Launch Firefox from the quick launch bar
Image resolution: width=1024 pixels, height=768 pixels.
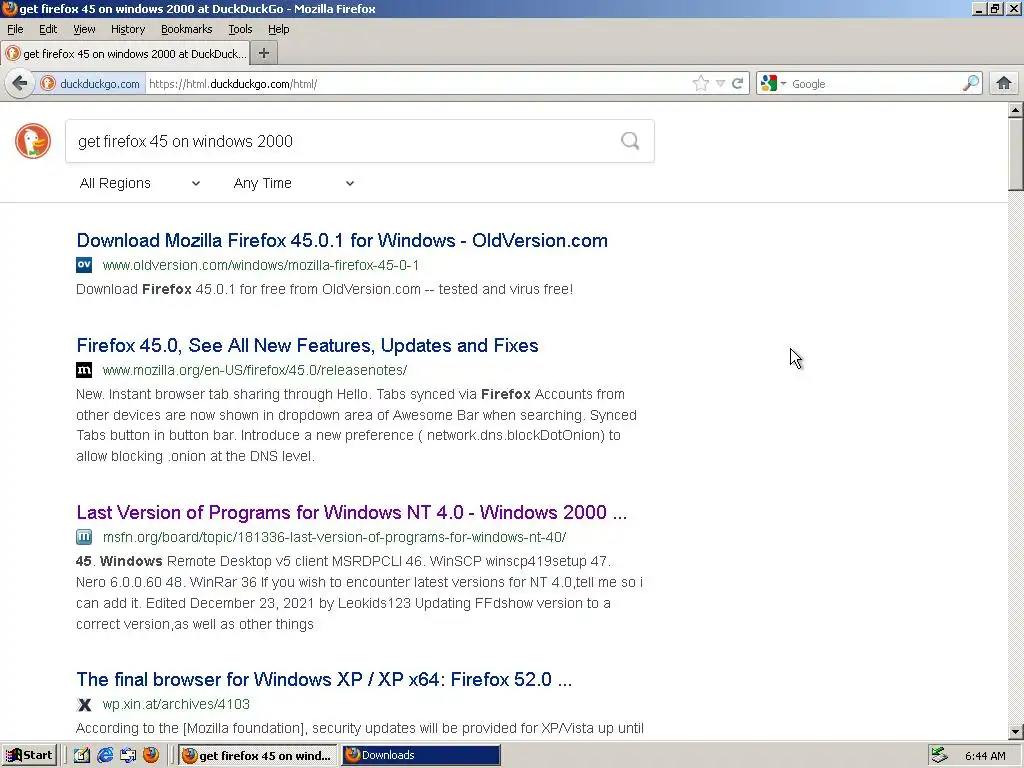tap(151, 755)
